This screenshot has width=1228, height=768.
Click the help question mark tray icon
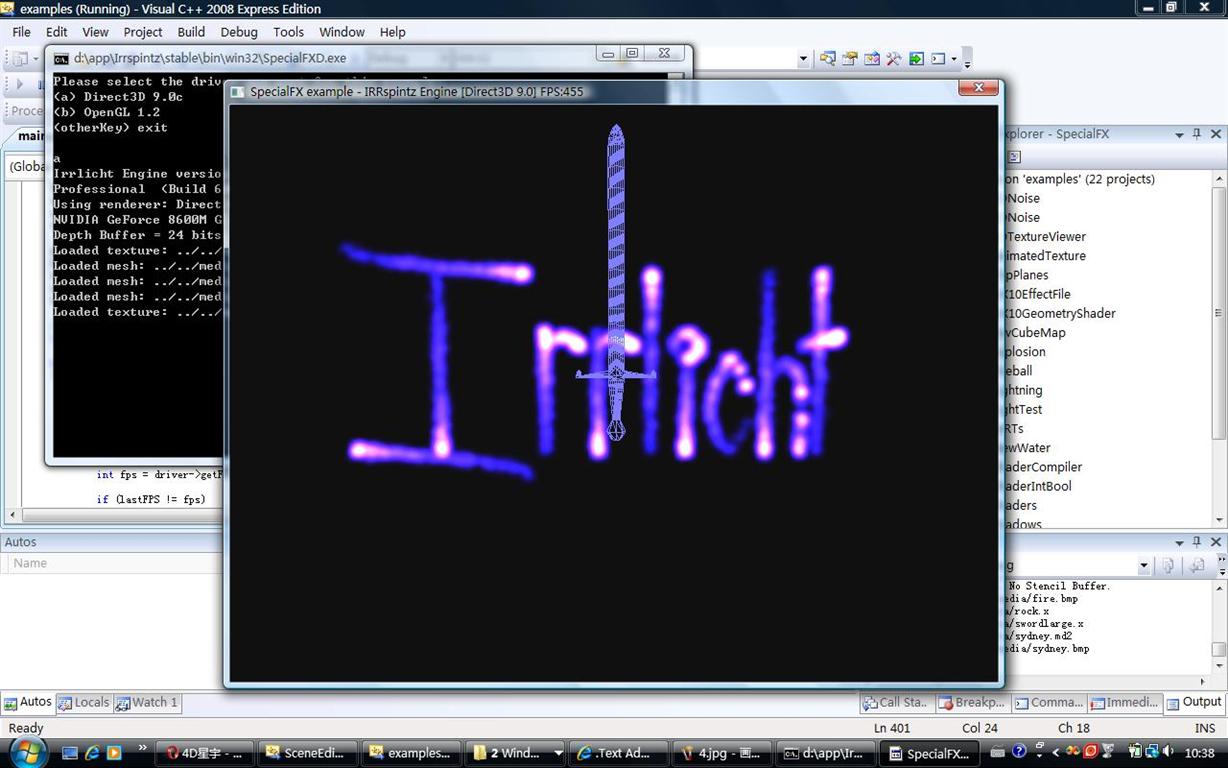click(x=1019, y=751)
